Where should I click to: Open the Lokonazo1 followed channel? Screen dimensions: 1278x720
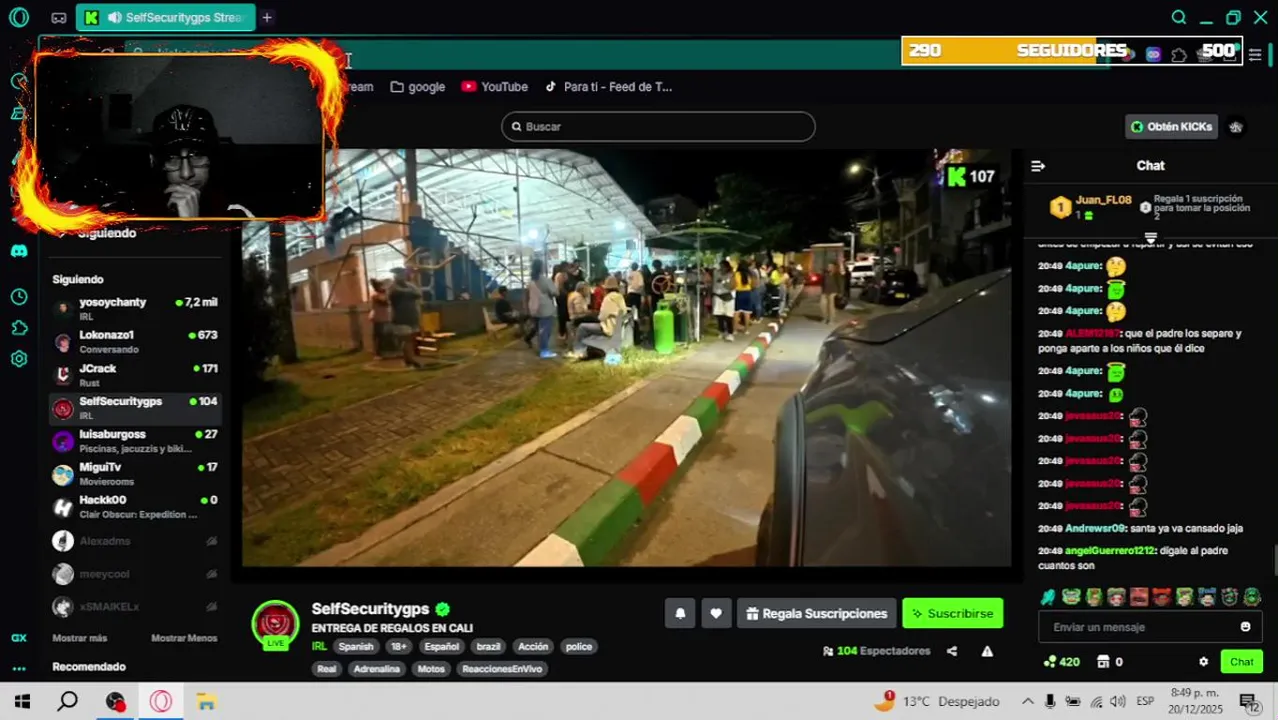tap(135, 341)
